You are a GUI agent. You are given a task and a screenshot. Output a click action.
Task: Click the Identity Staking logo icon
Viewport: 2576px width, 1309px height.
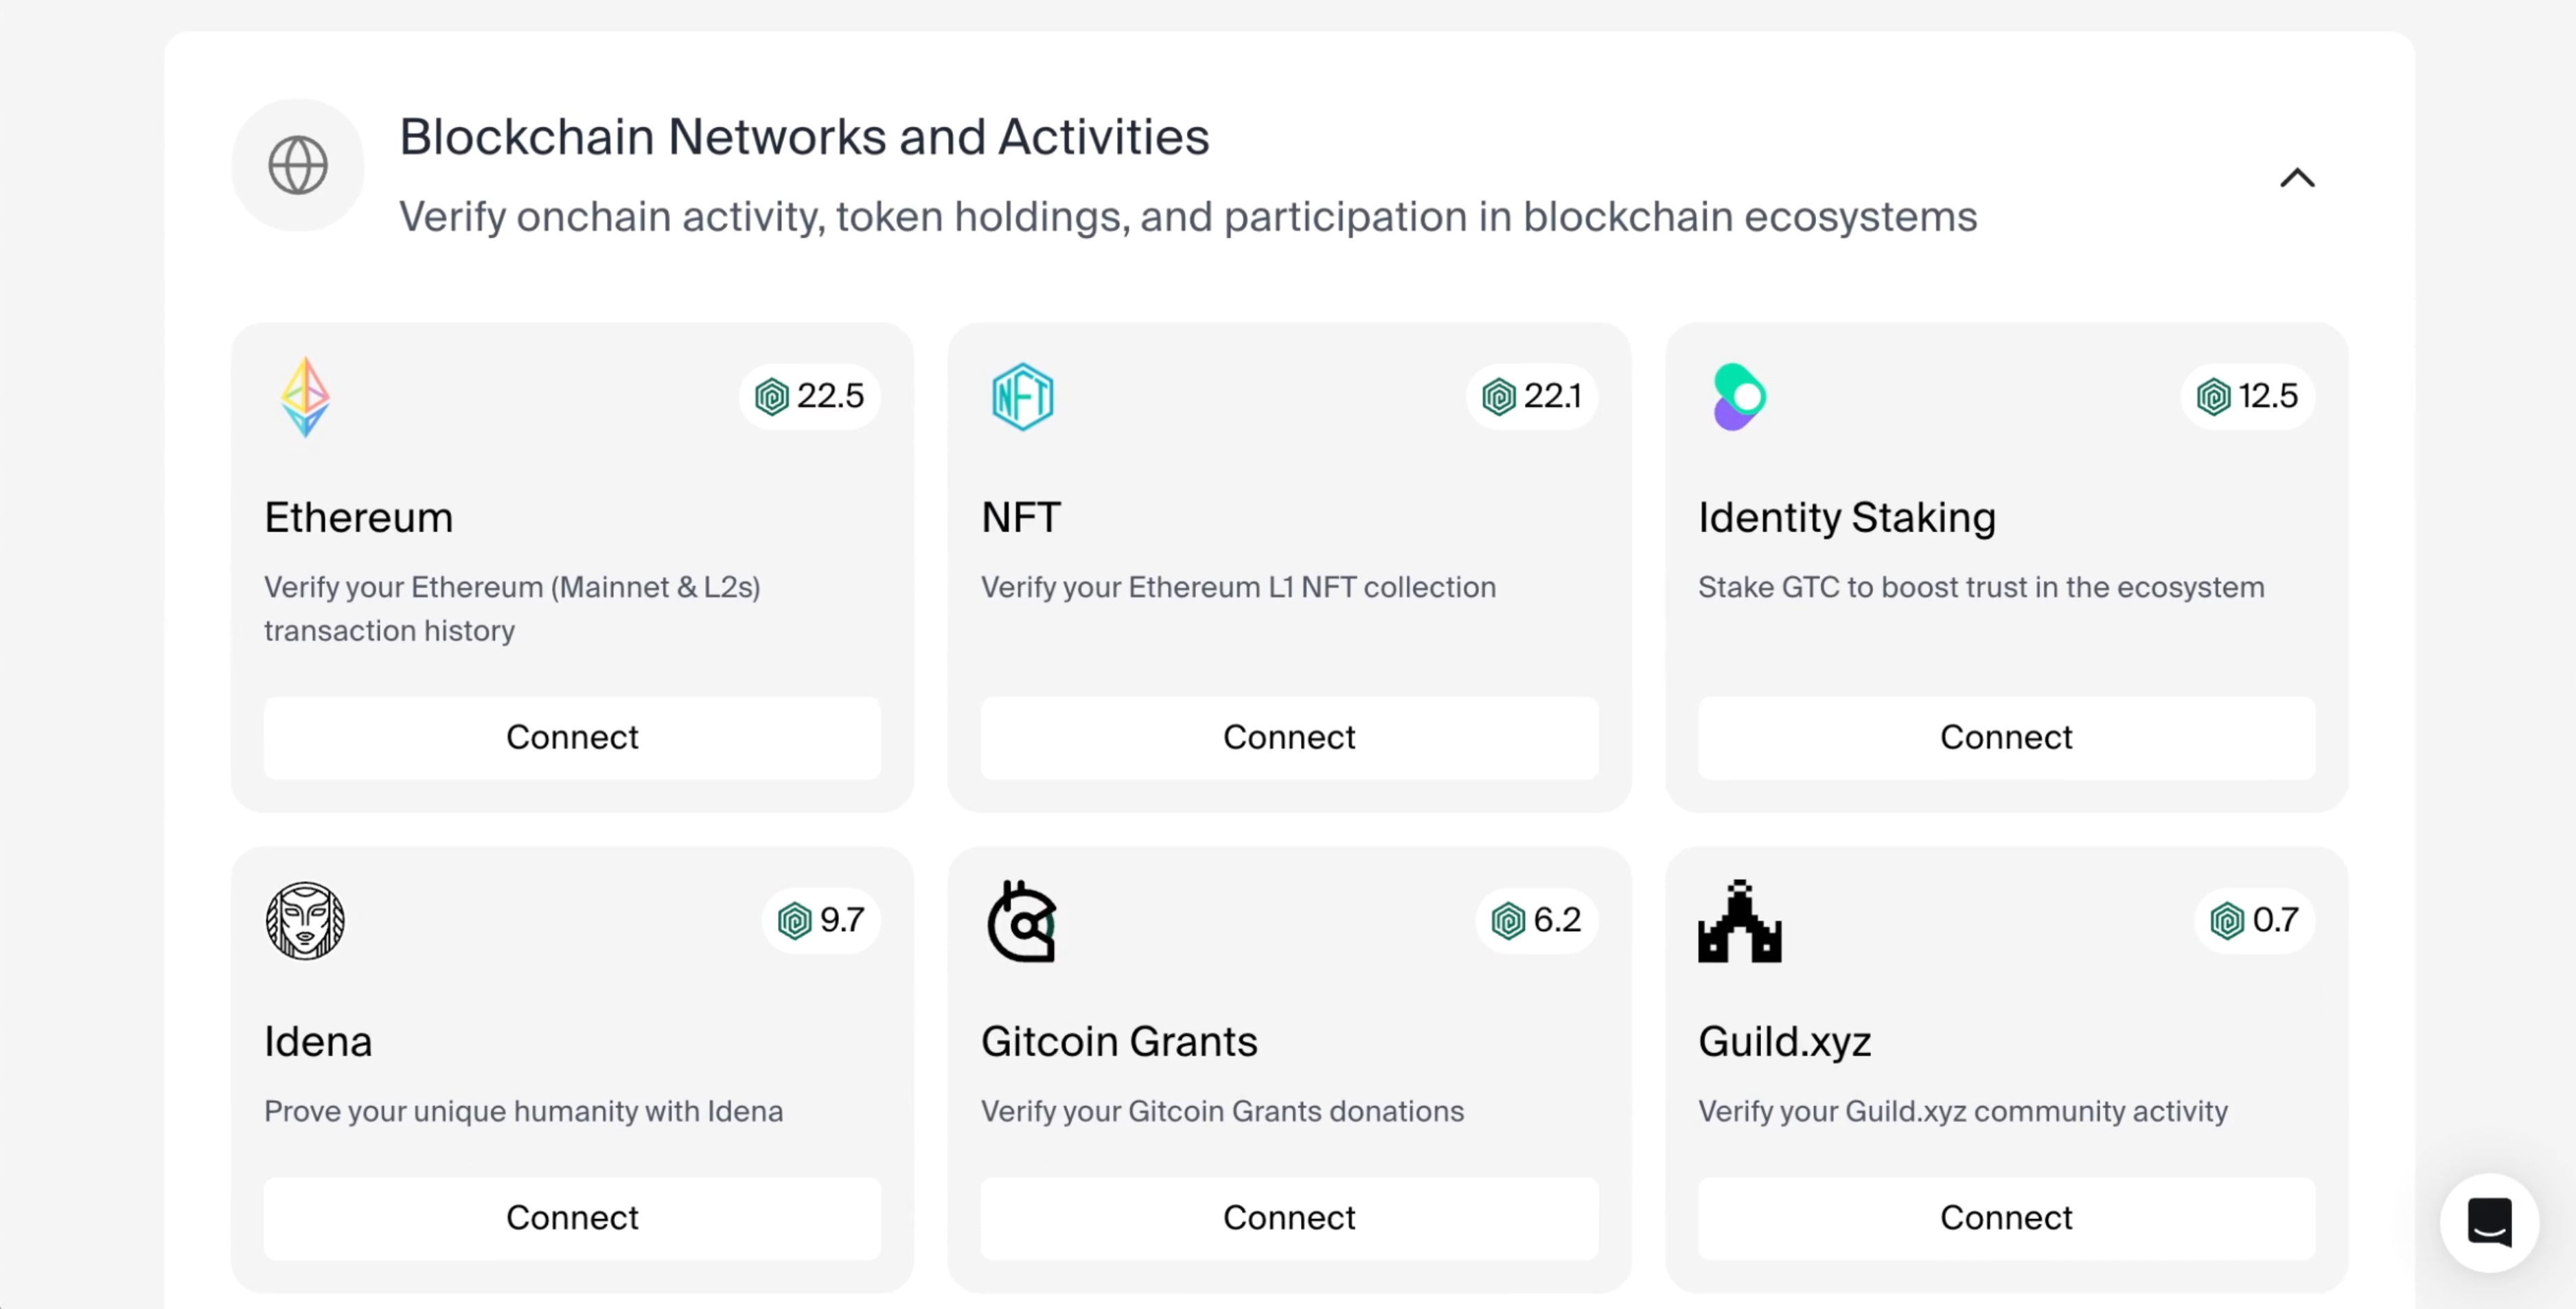coord(1739,397)
